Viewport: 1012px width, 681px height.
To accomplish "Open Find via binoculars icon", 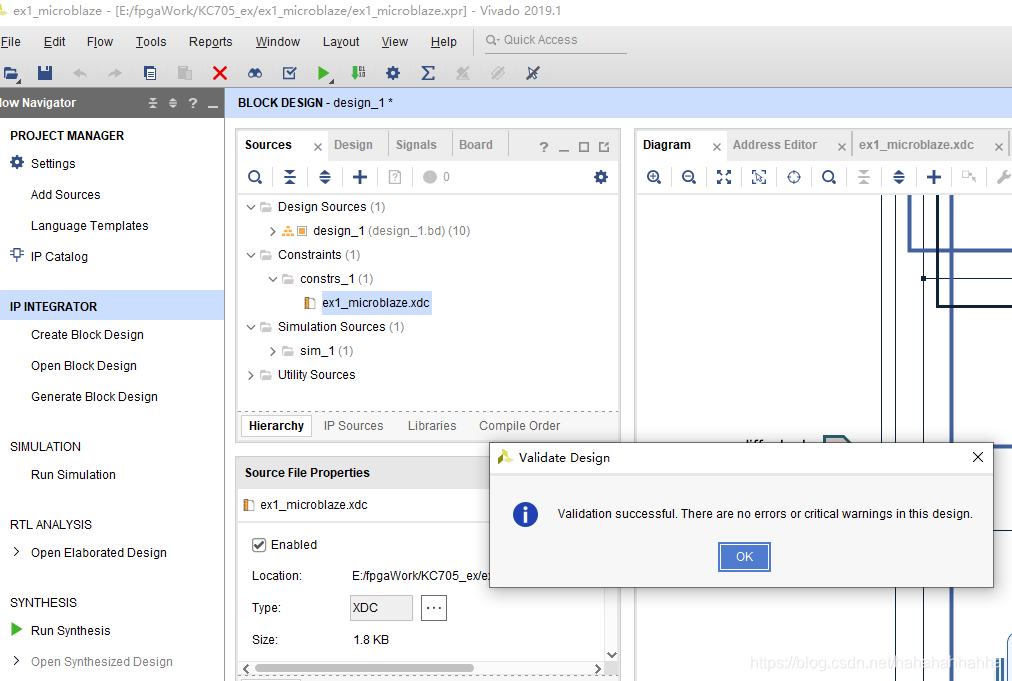I will [x=255, y=73].
